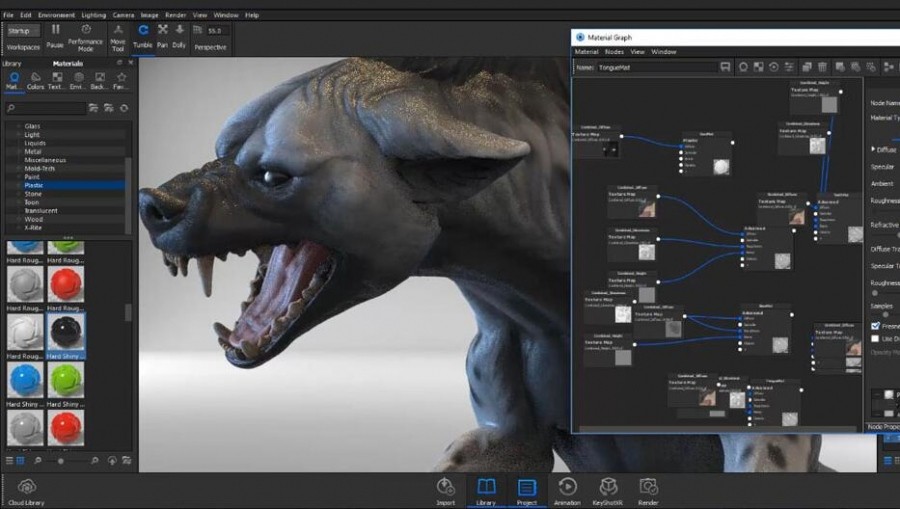Open the Environment menu
The height and width of the screenshot is (509, 900).
point(56,15)
